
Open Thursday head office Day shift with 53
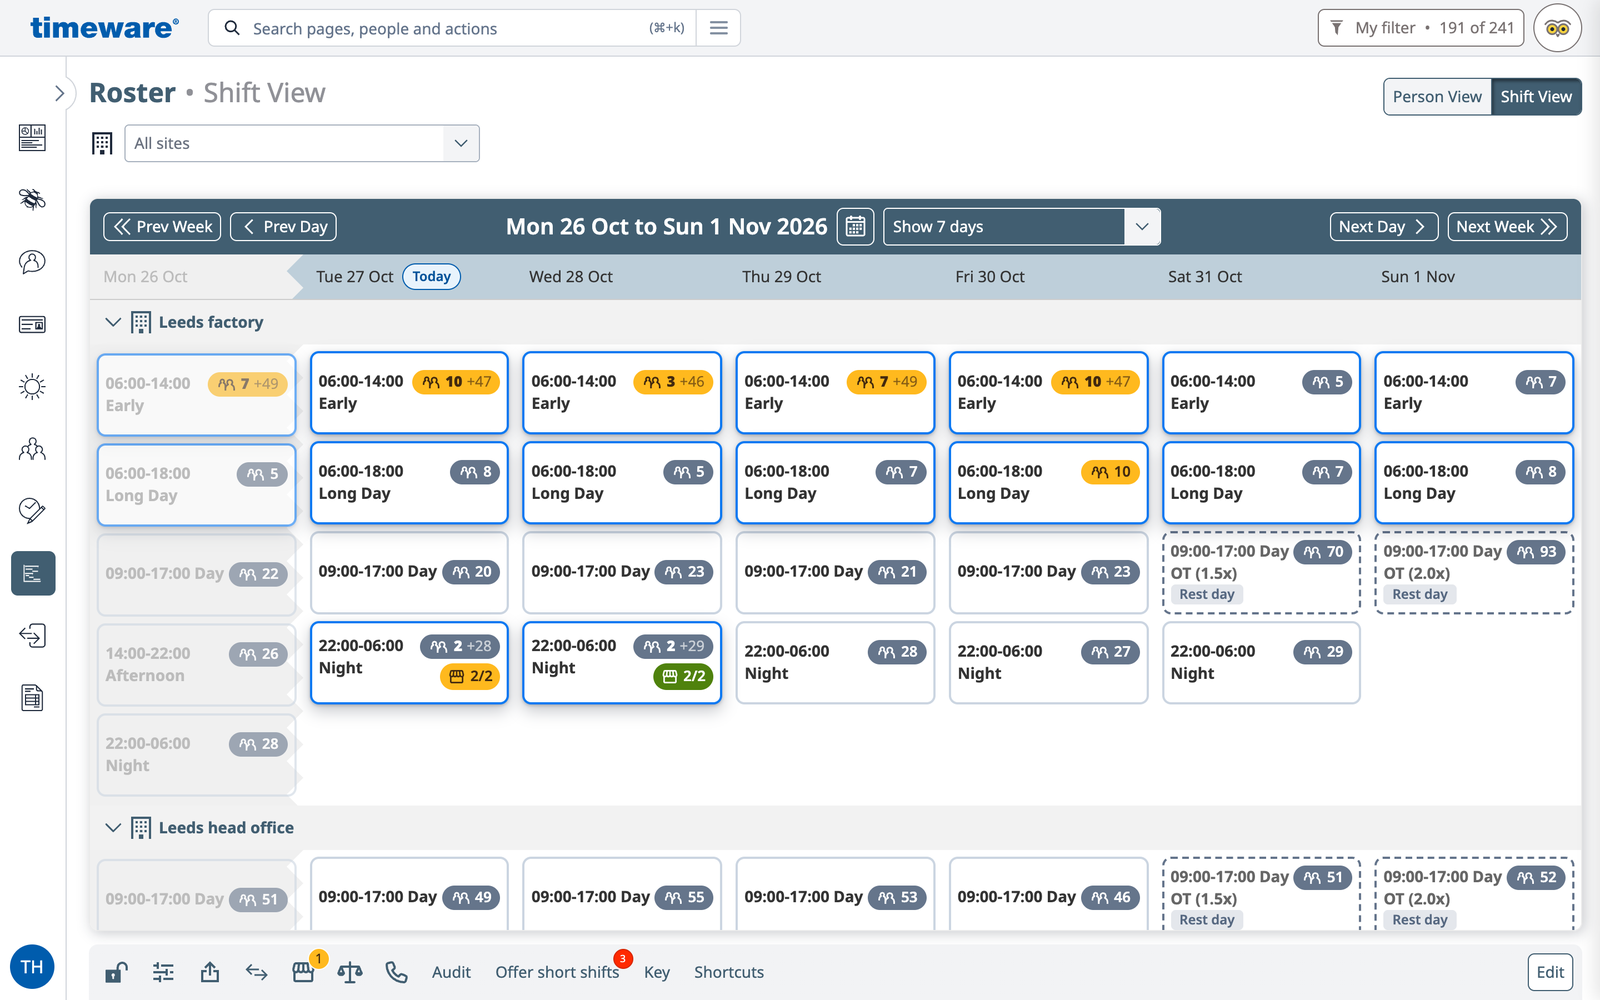(x=835, y=897)
